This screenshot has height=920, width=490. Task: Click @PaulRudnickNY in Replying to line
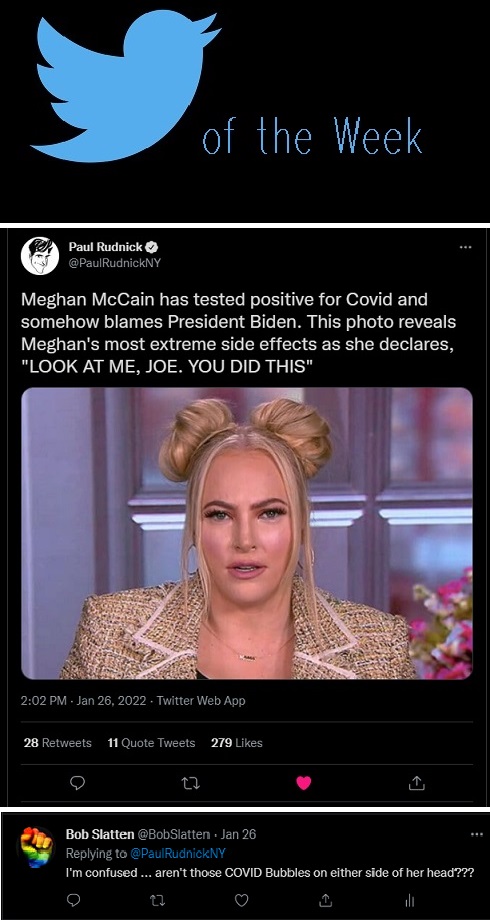178,853
